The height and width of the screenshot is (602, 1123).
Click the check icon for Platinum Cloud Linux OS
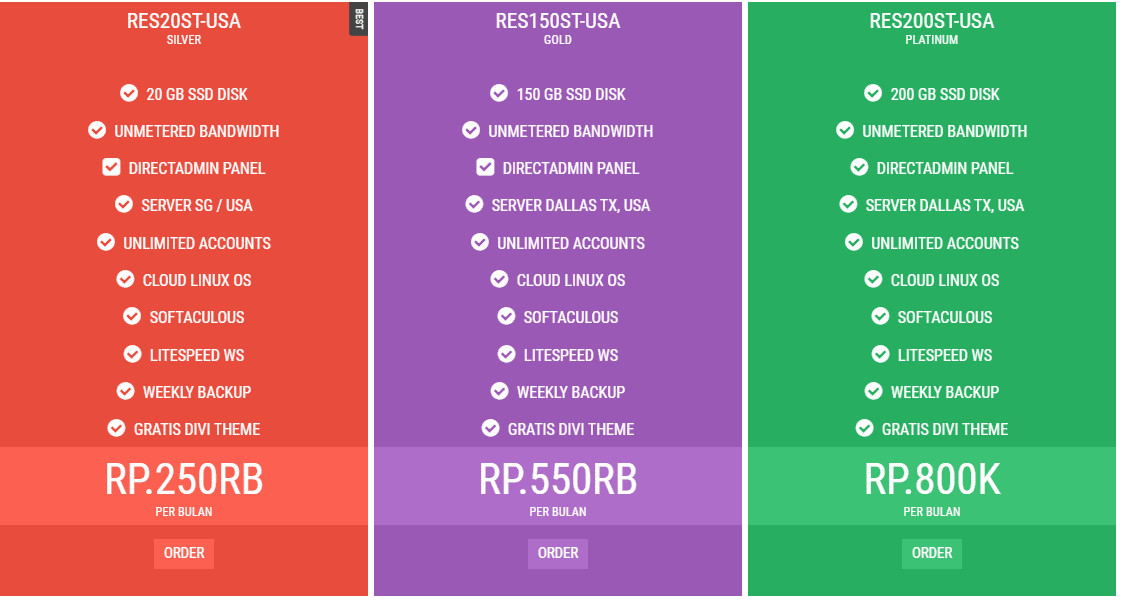click(x=873, y=279)
